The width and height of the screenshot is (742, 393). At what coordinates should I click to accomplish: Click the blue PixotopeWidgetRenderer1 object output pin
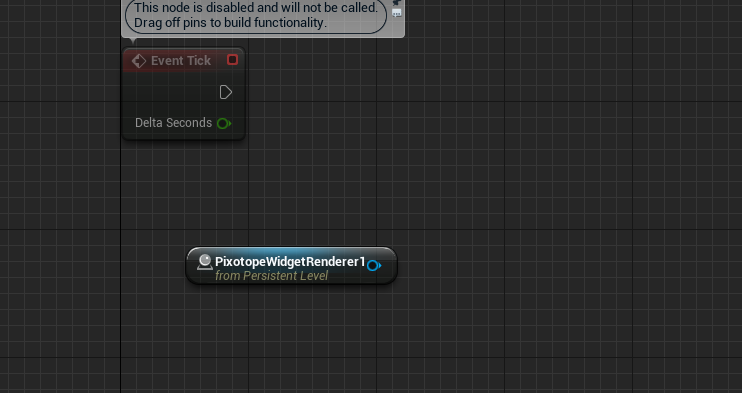tap(374, 266)
